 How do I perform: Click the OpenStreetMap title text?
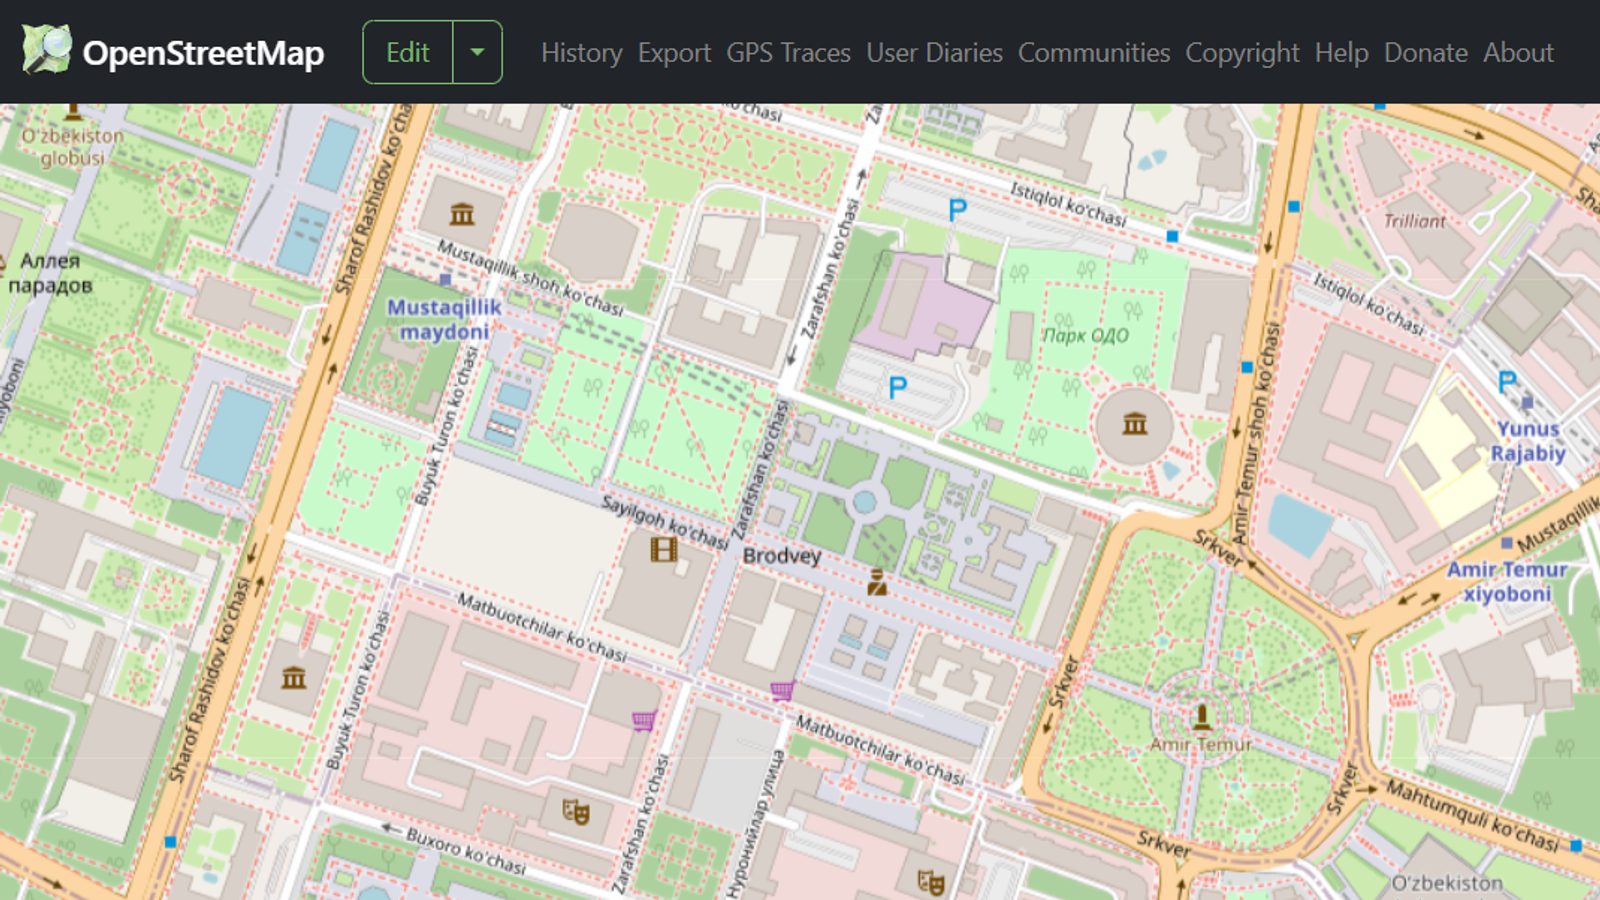pyautogui.click(x=203, y=53)
